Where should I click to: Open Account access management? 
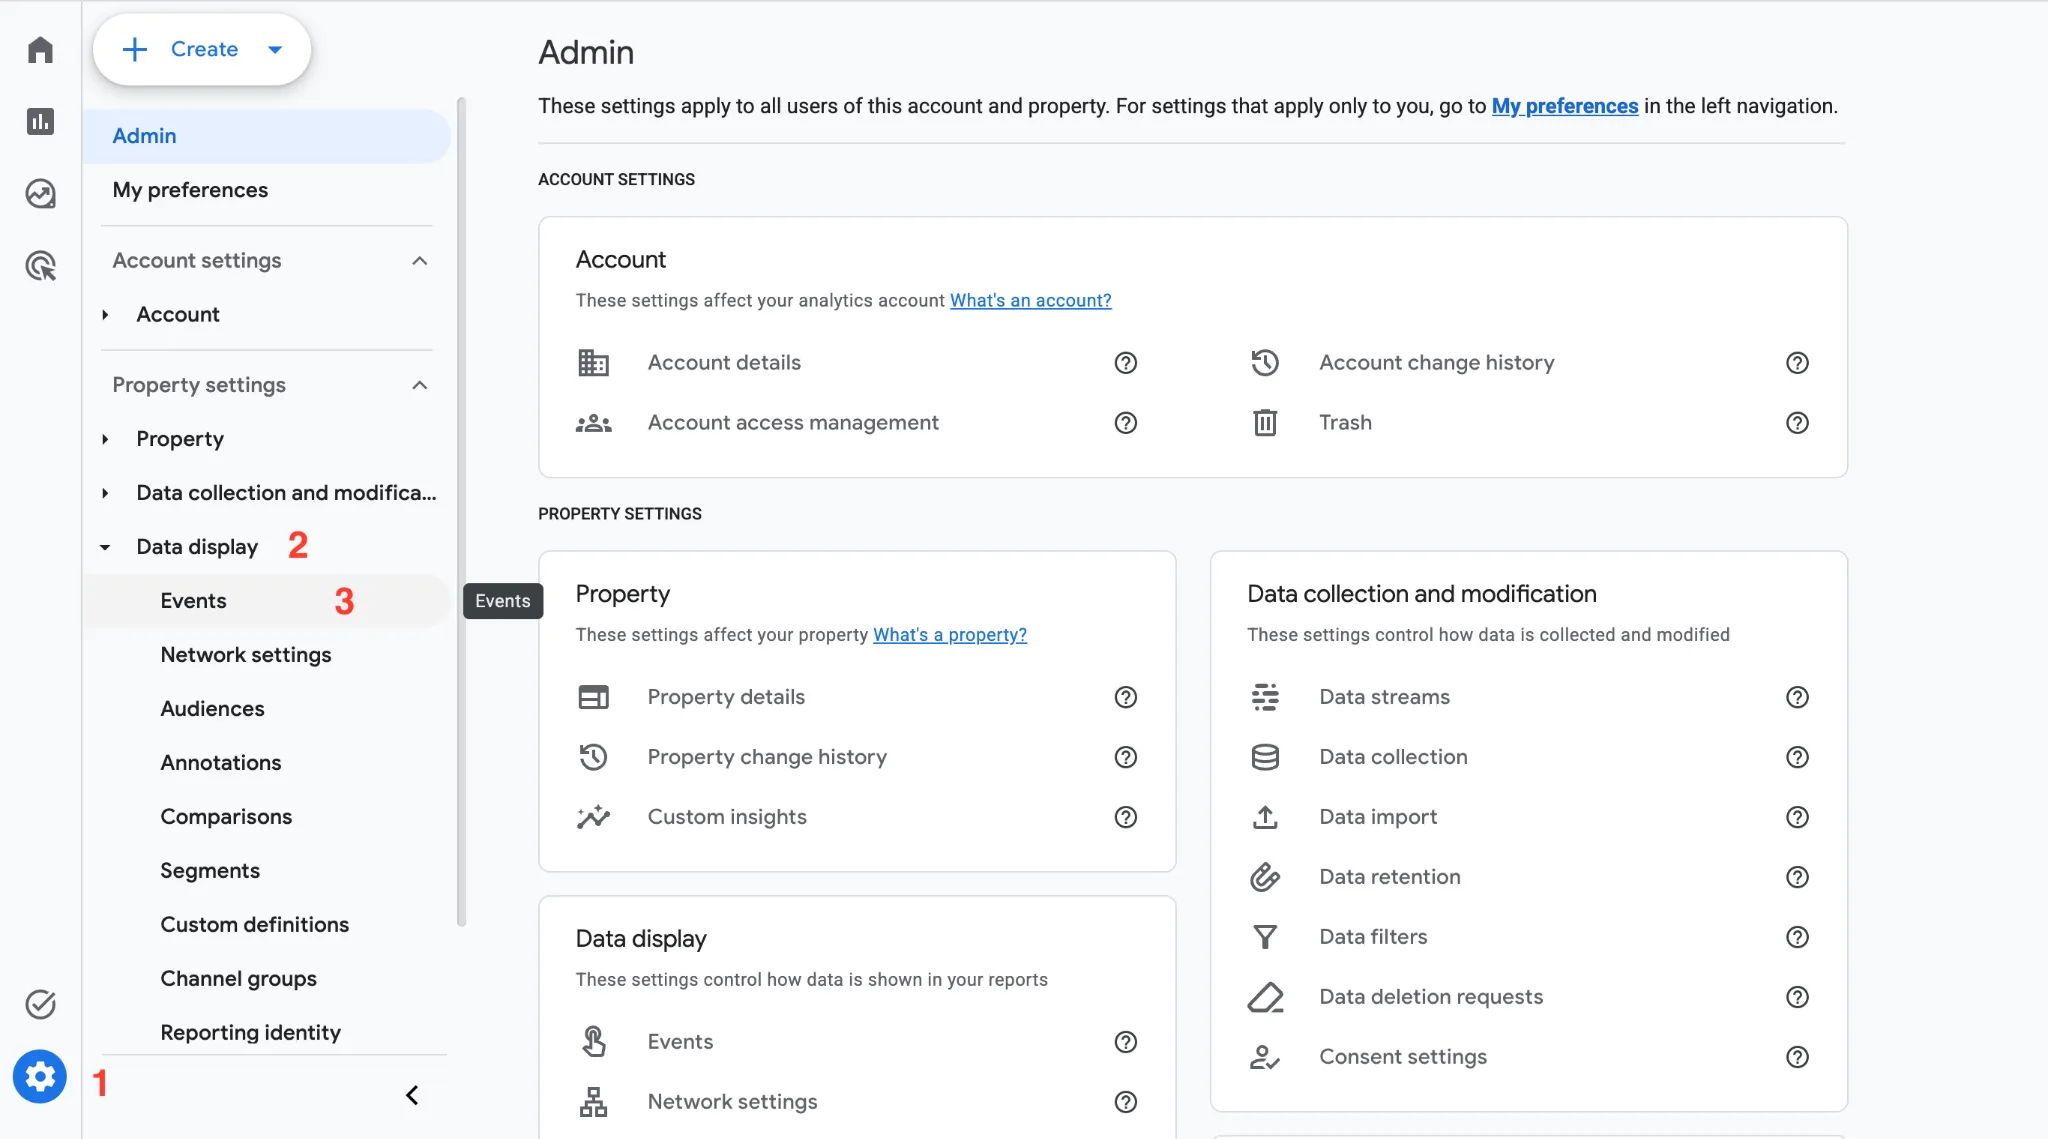pyautogui.click(x=793, y=423)
